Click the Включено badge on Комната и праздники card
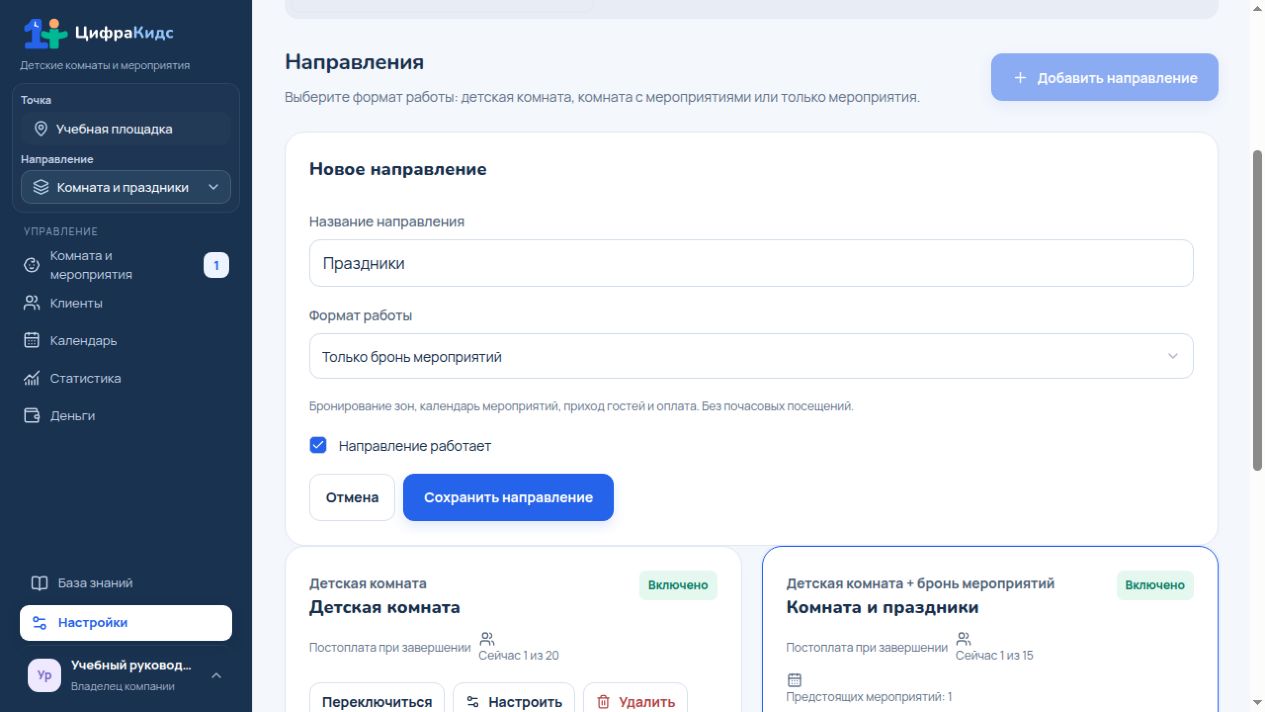The height and width of the screenshot is (712, 1265). 1155,585
